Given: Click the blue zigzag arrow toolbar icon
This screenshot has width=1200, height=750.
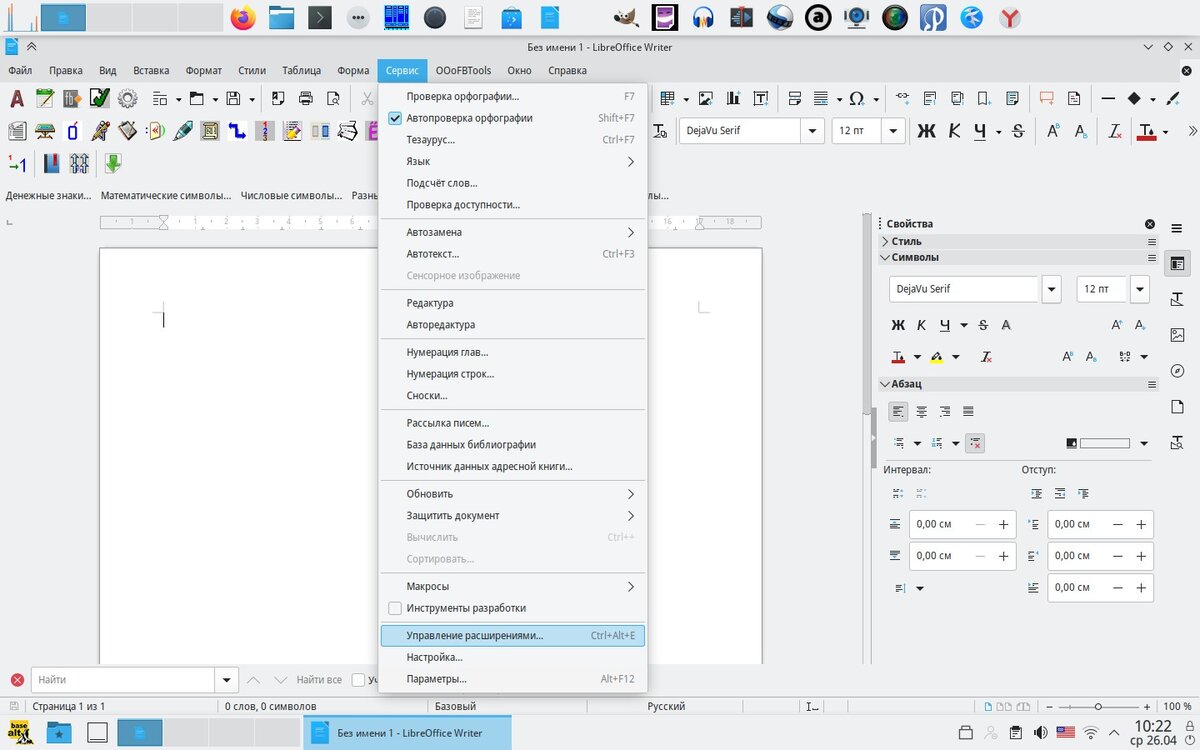Looking at the screenshot, I should [x=237, y=131].
